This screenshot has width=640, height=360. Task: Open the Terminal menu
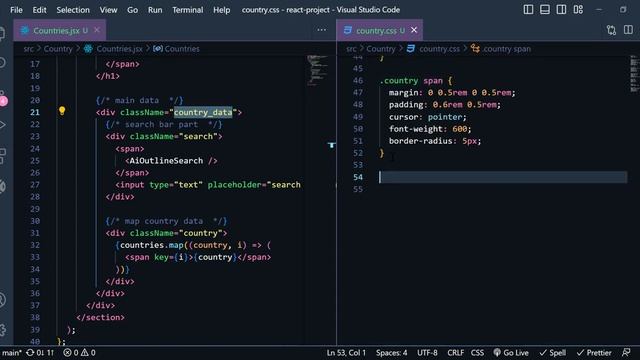click(x=188, y=10)
